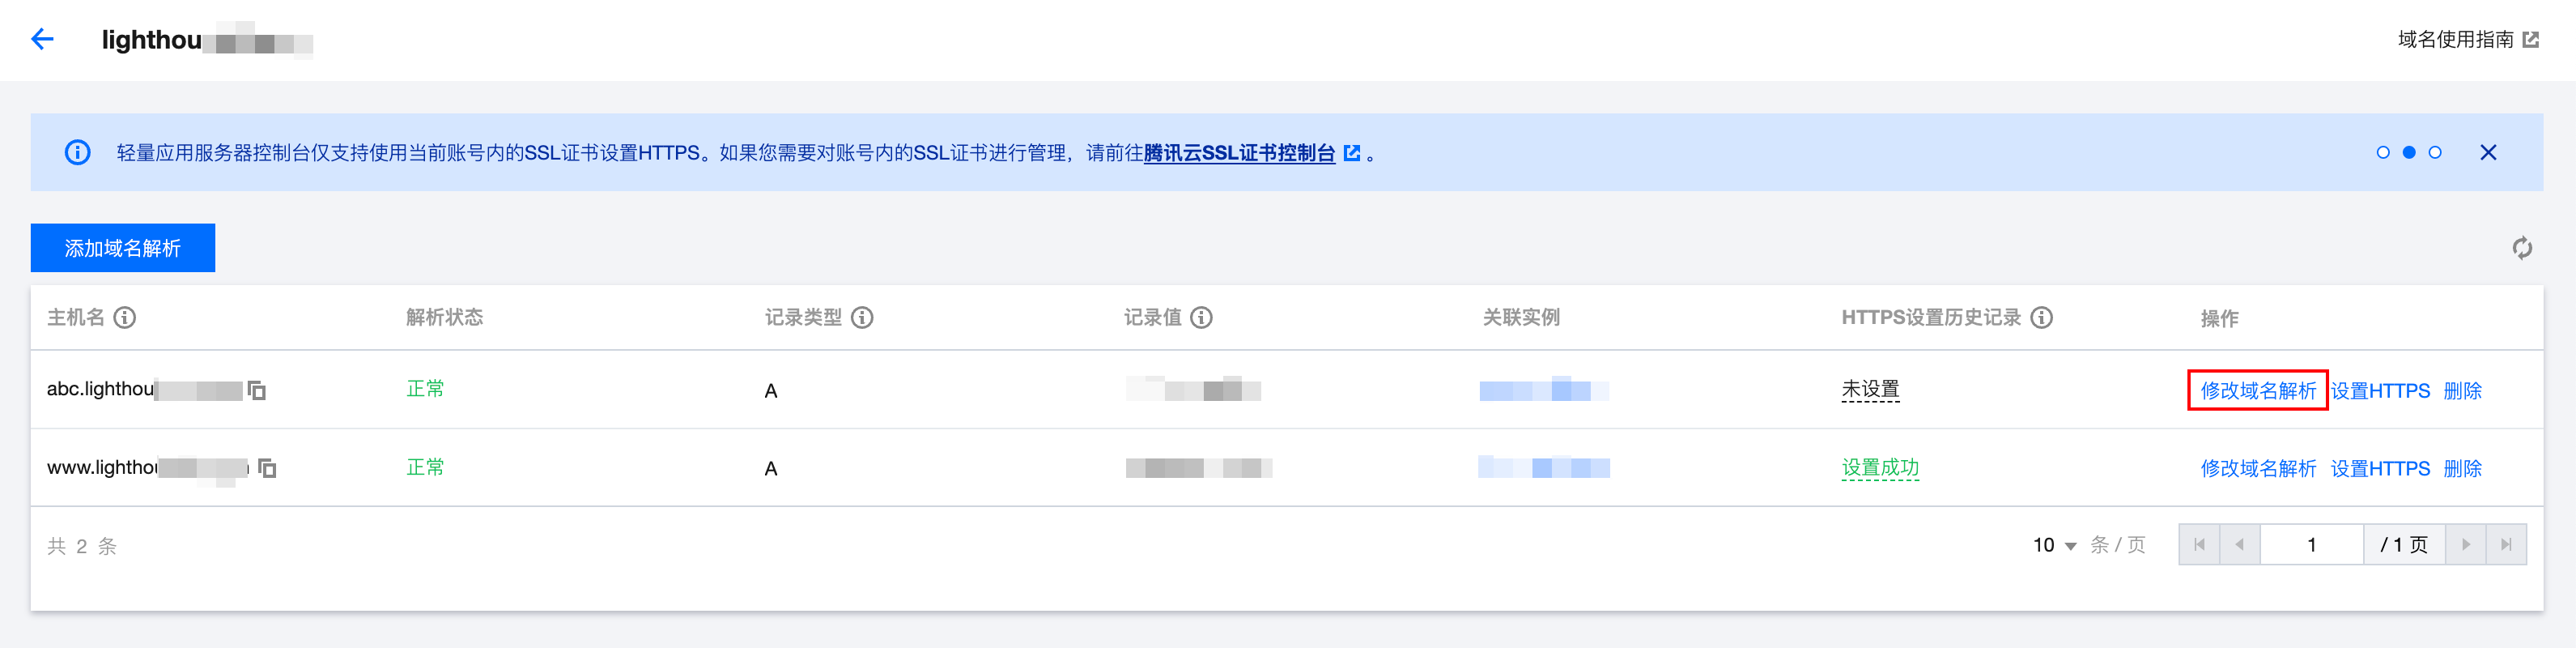Click the 添加域名解析 button
Viewport: 2576px width, 648px height.
123,248
